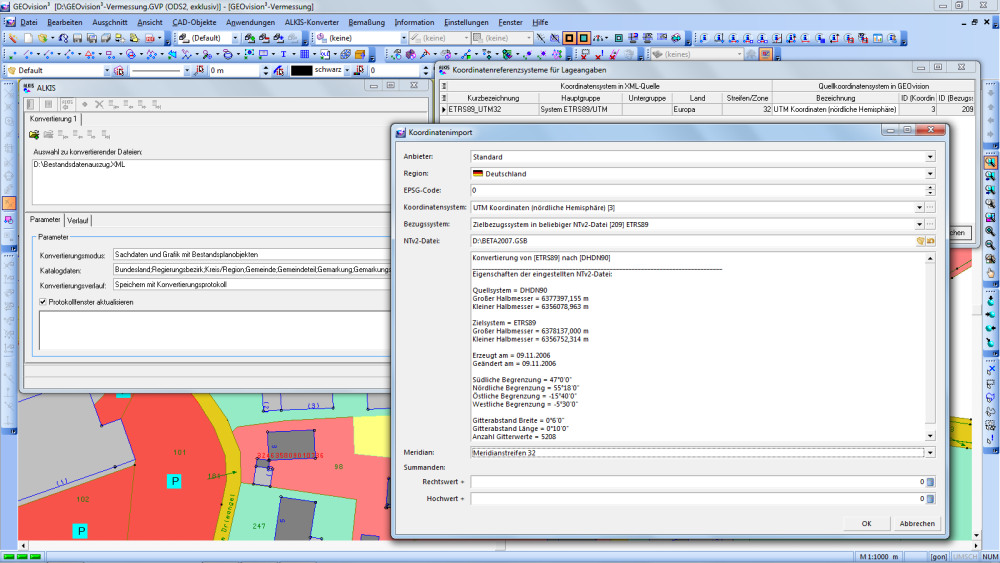Click the magic wand icon at the toolbar start
This screenshot has width=1000, height=563.
pyautogui.click(x=12, y=38)
